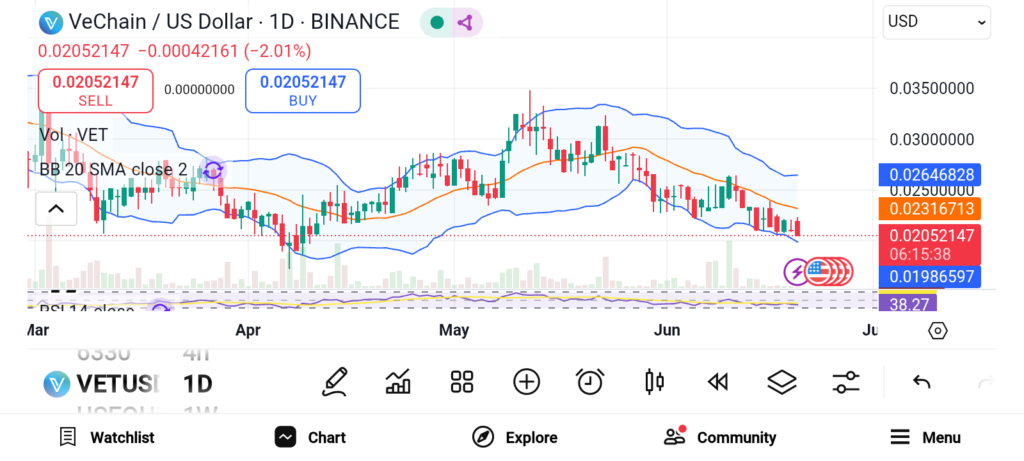The image size is (1024, 461).
Task: Open the Menu tab
Action: click(x=925, y=437)
